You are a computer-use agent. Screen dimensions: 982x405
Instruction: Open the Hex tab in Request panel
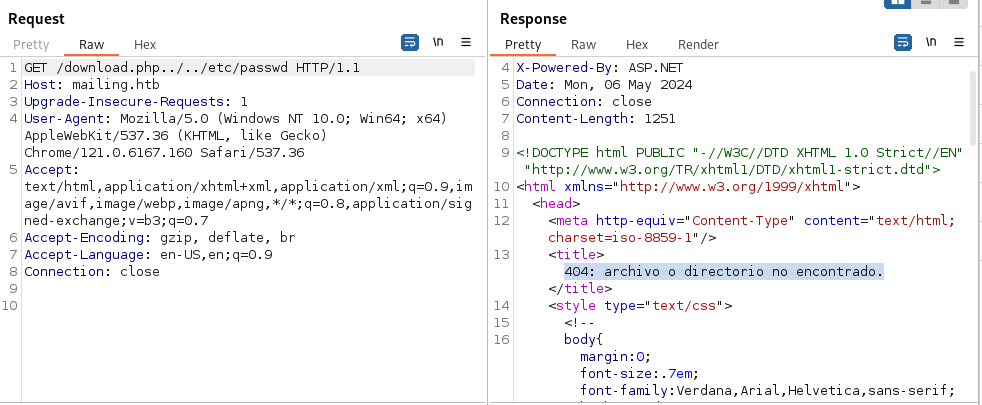click(145, 44)
